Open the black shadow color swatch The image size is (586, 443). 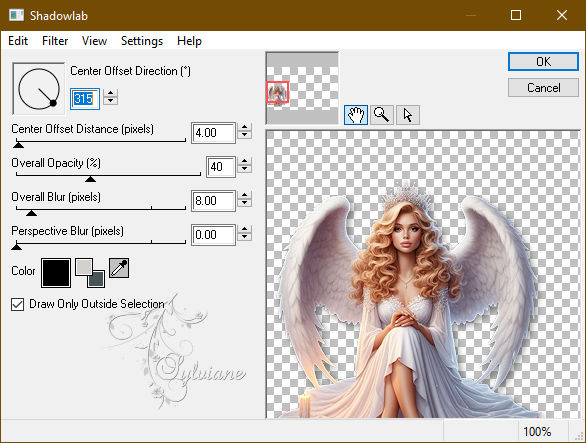point(56,273)
